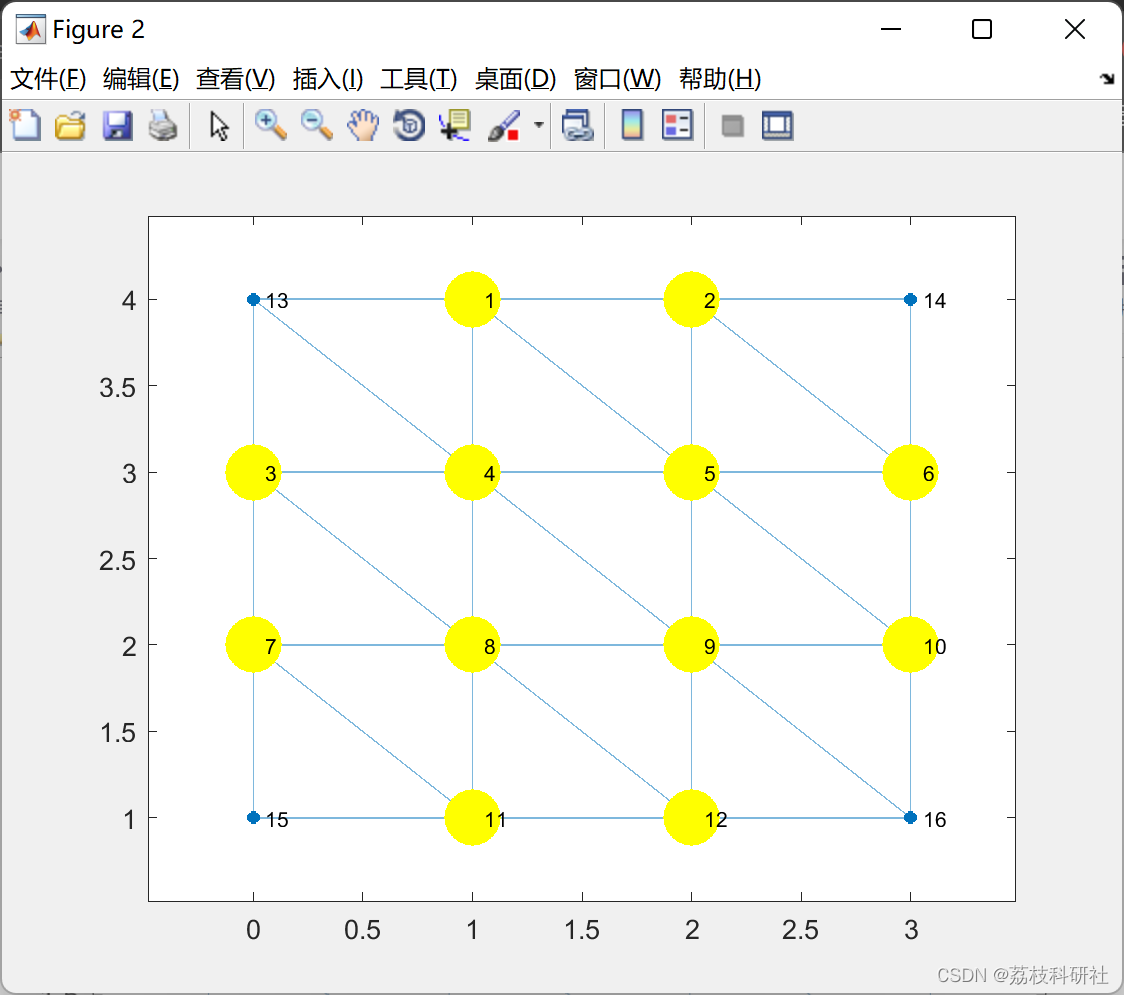Screen dimensions: 1124x995
Task: Click yellow graph node 6
Action: (910, 472)
